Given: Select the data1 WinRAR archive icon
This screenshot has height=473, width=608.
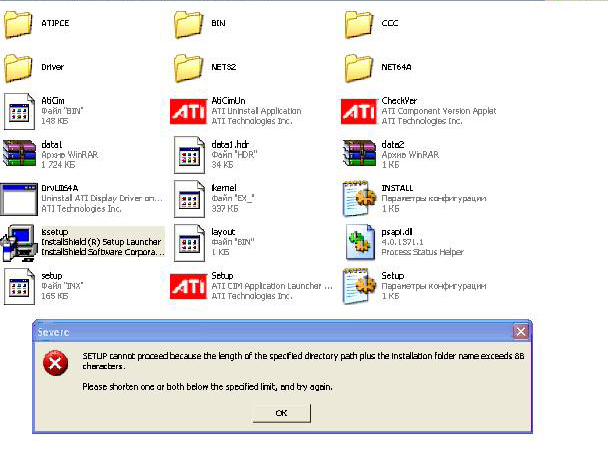Looking at the screenshot, I should [x=19, y=154].
